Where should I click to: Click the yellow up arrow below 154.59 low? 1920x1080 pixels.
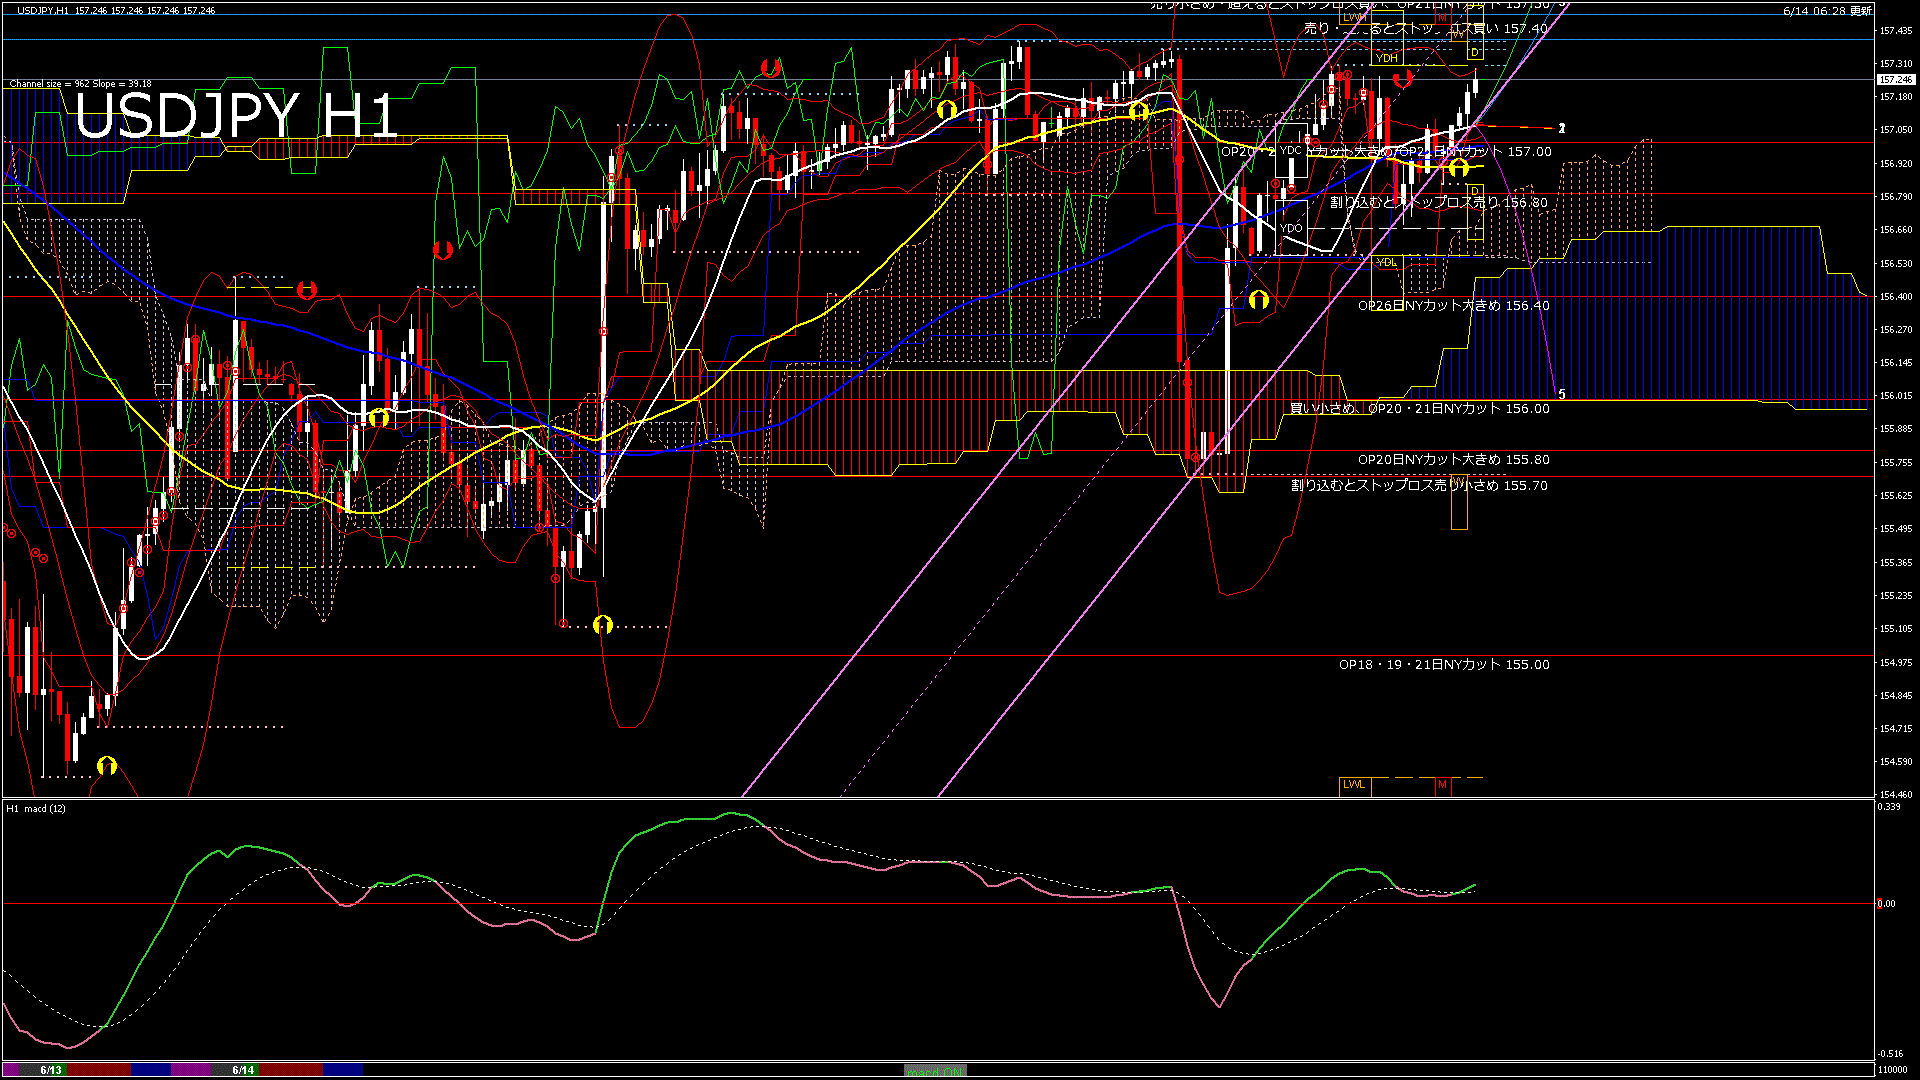107,766
